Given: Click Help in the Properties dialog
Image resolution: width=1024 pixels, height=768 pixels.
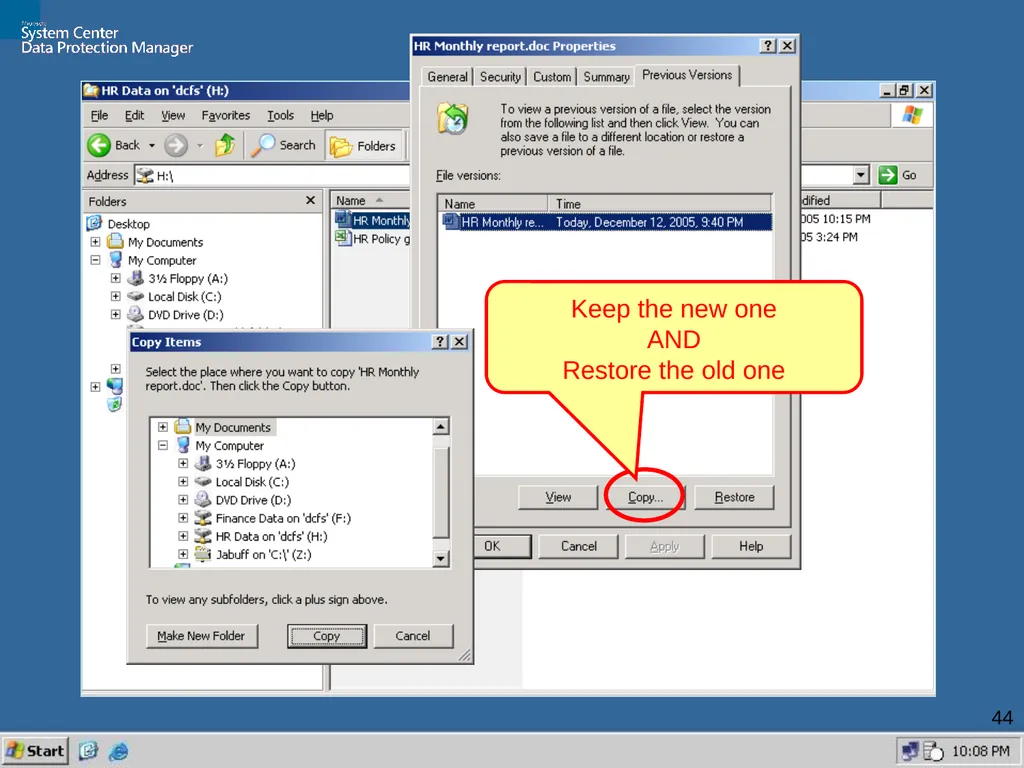Looking at the screenshot, I should pos(751,546).
